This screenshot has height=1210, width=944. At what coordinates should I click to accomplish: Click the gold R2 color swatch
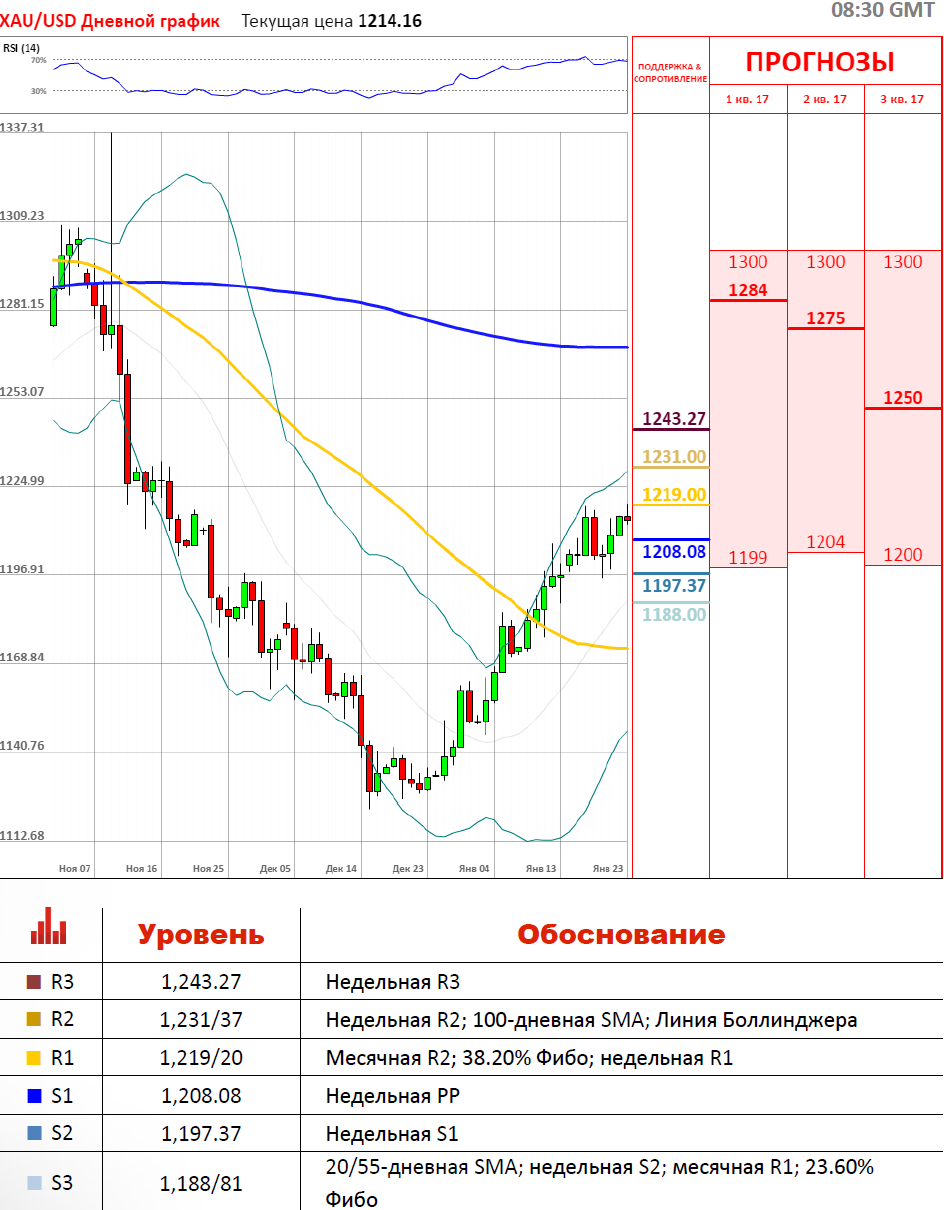click(33, 1020)
